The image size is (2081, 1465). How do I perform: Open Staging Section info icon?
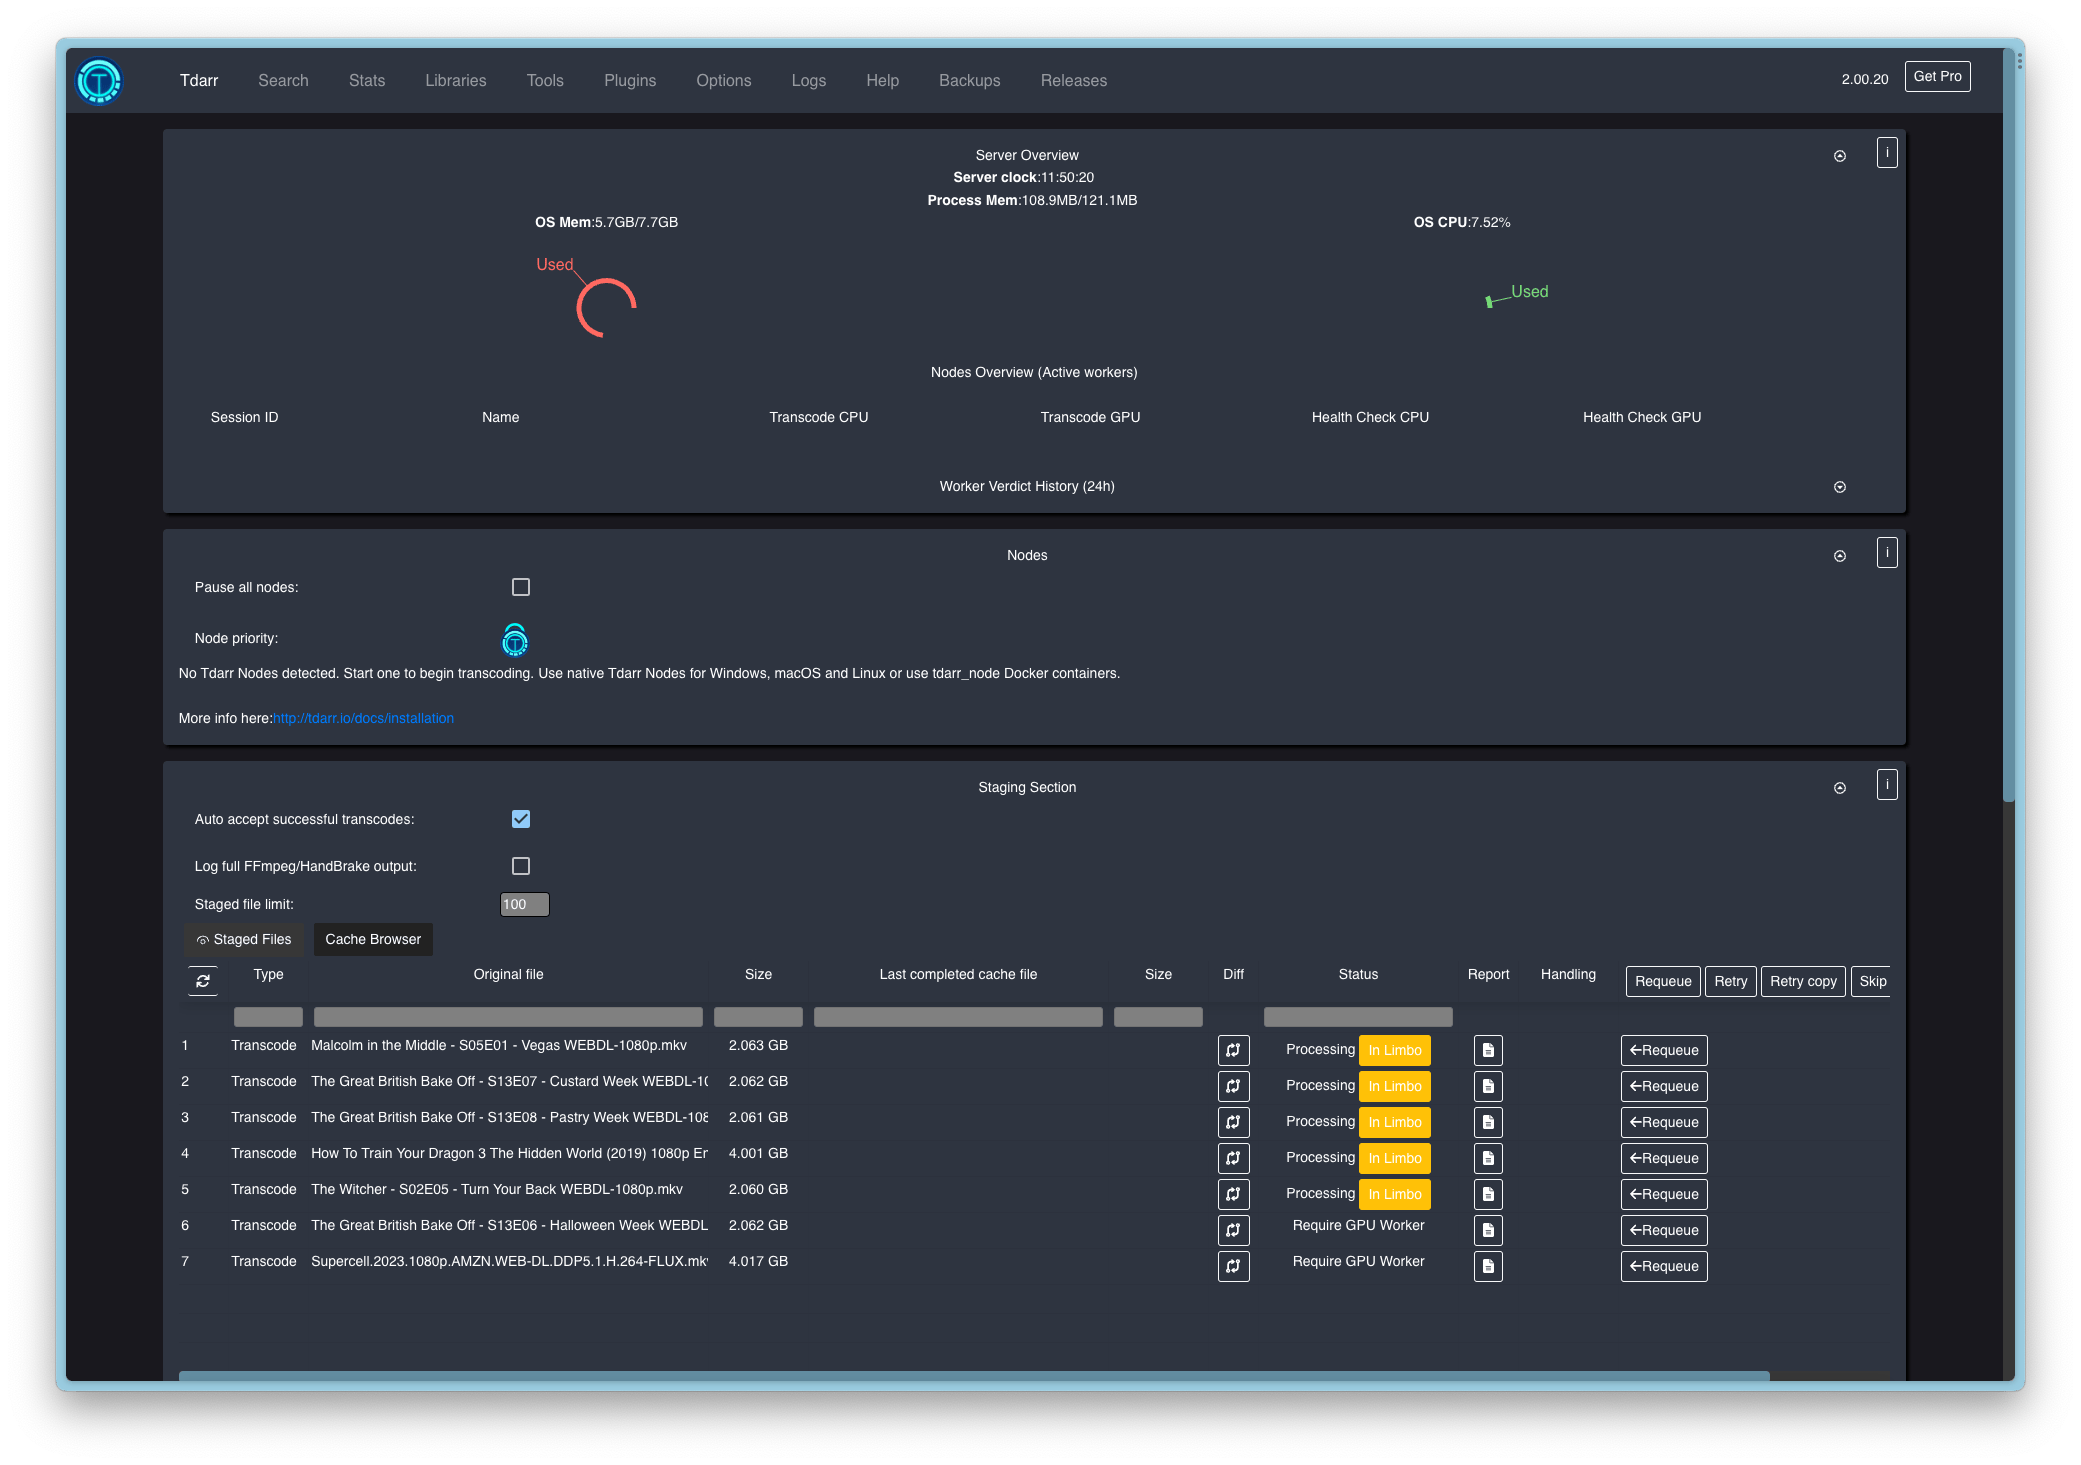pyautogui.click(x=1887, y=785)
